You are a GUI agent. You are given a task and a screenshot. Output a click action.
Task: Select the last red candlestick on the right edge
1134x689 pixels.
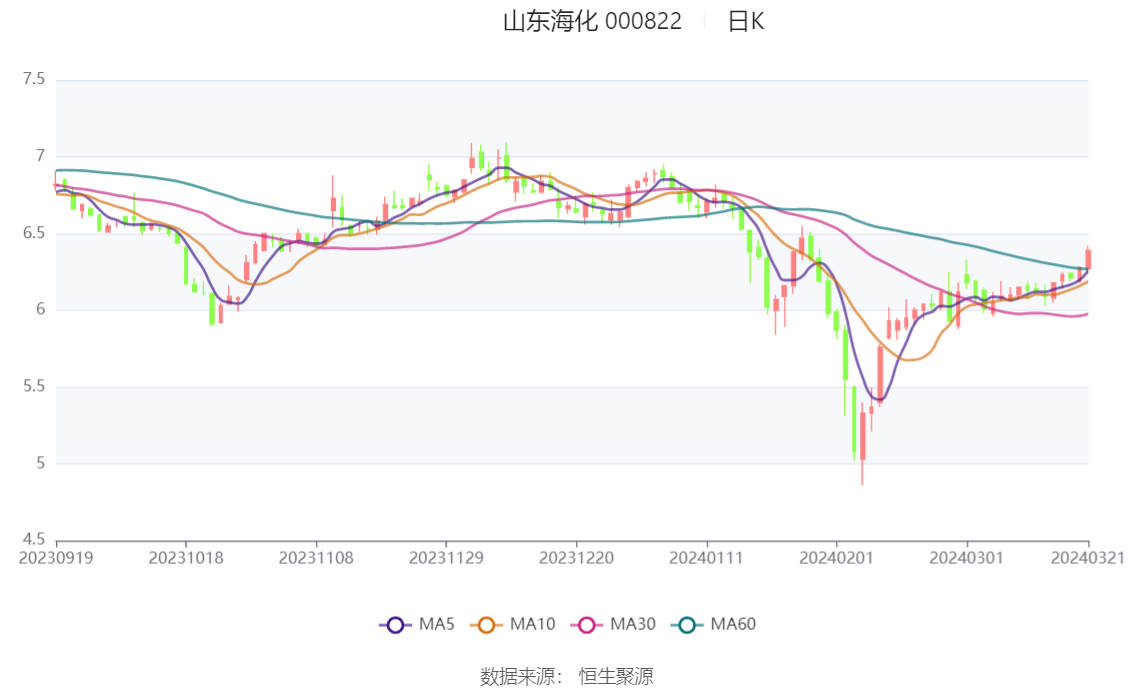pyautogui.click(x=1088, y=258)
